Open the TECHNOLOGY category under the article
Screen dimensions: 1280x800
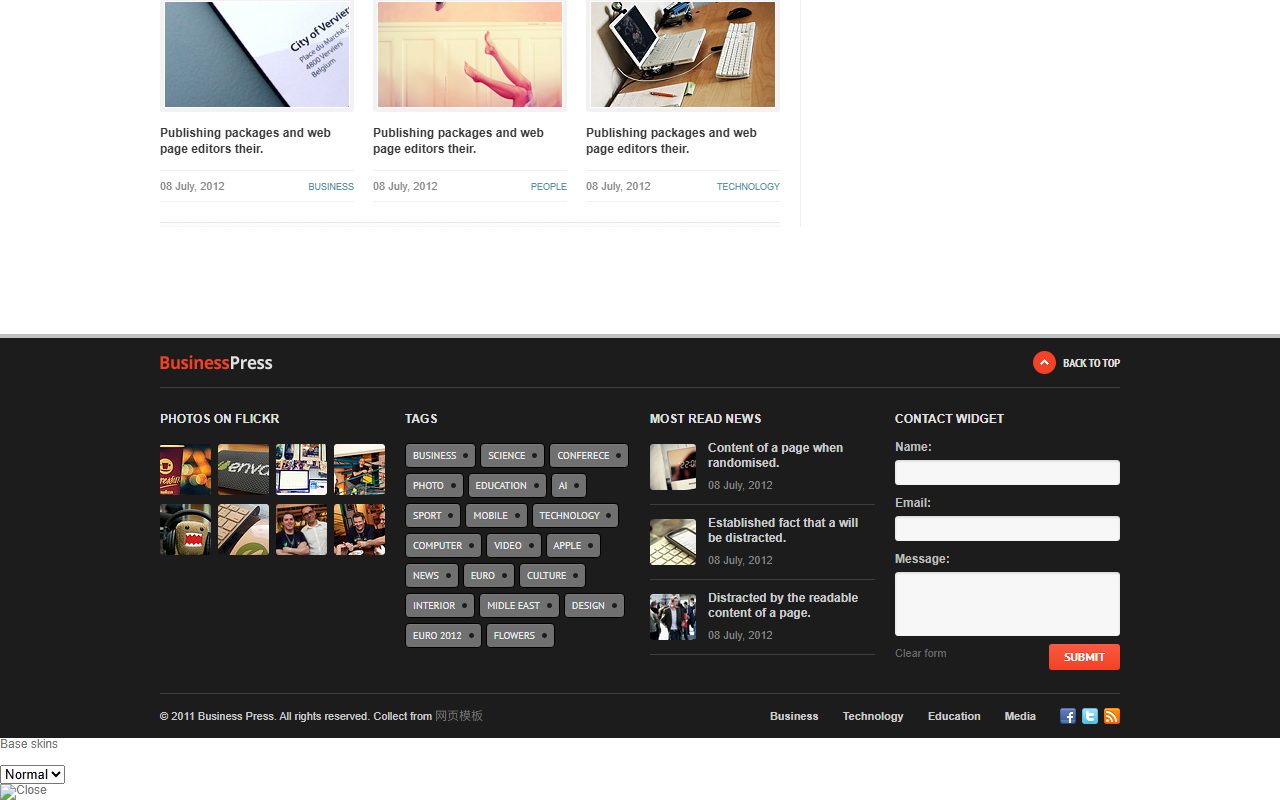tap(748, 187)
